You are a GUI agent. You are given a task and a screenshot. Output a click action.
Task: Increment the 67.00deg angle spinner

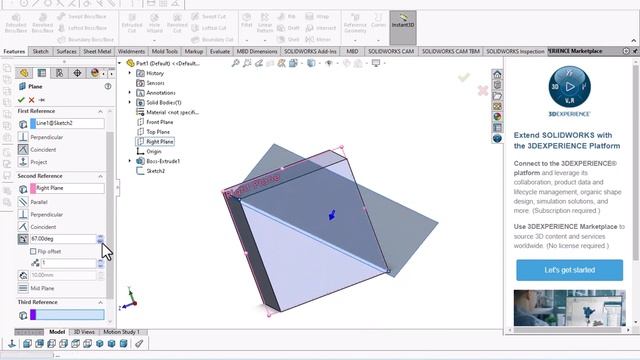pos(100,237)
